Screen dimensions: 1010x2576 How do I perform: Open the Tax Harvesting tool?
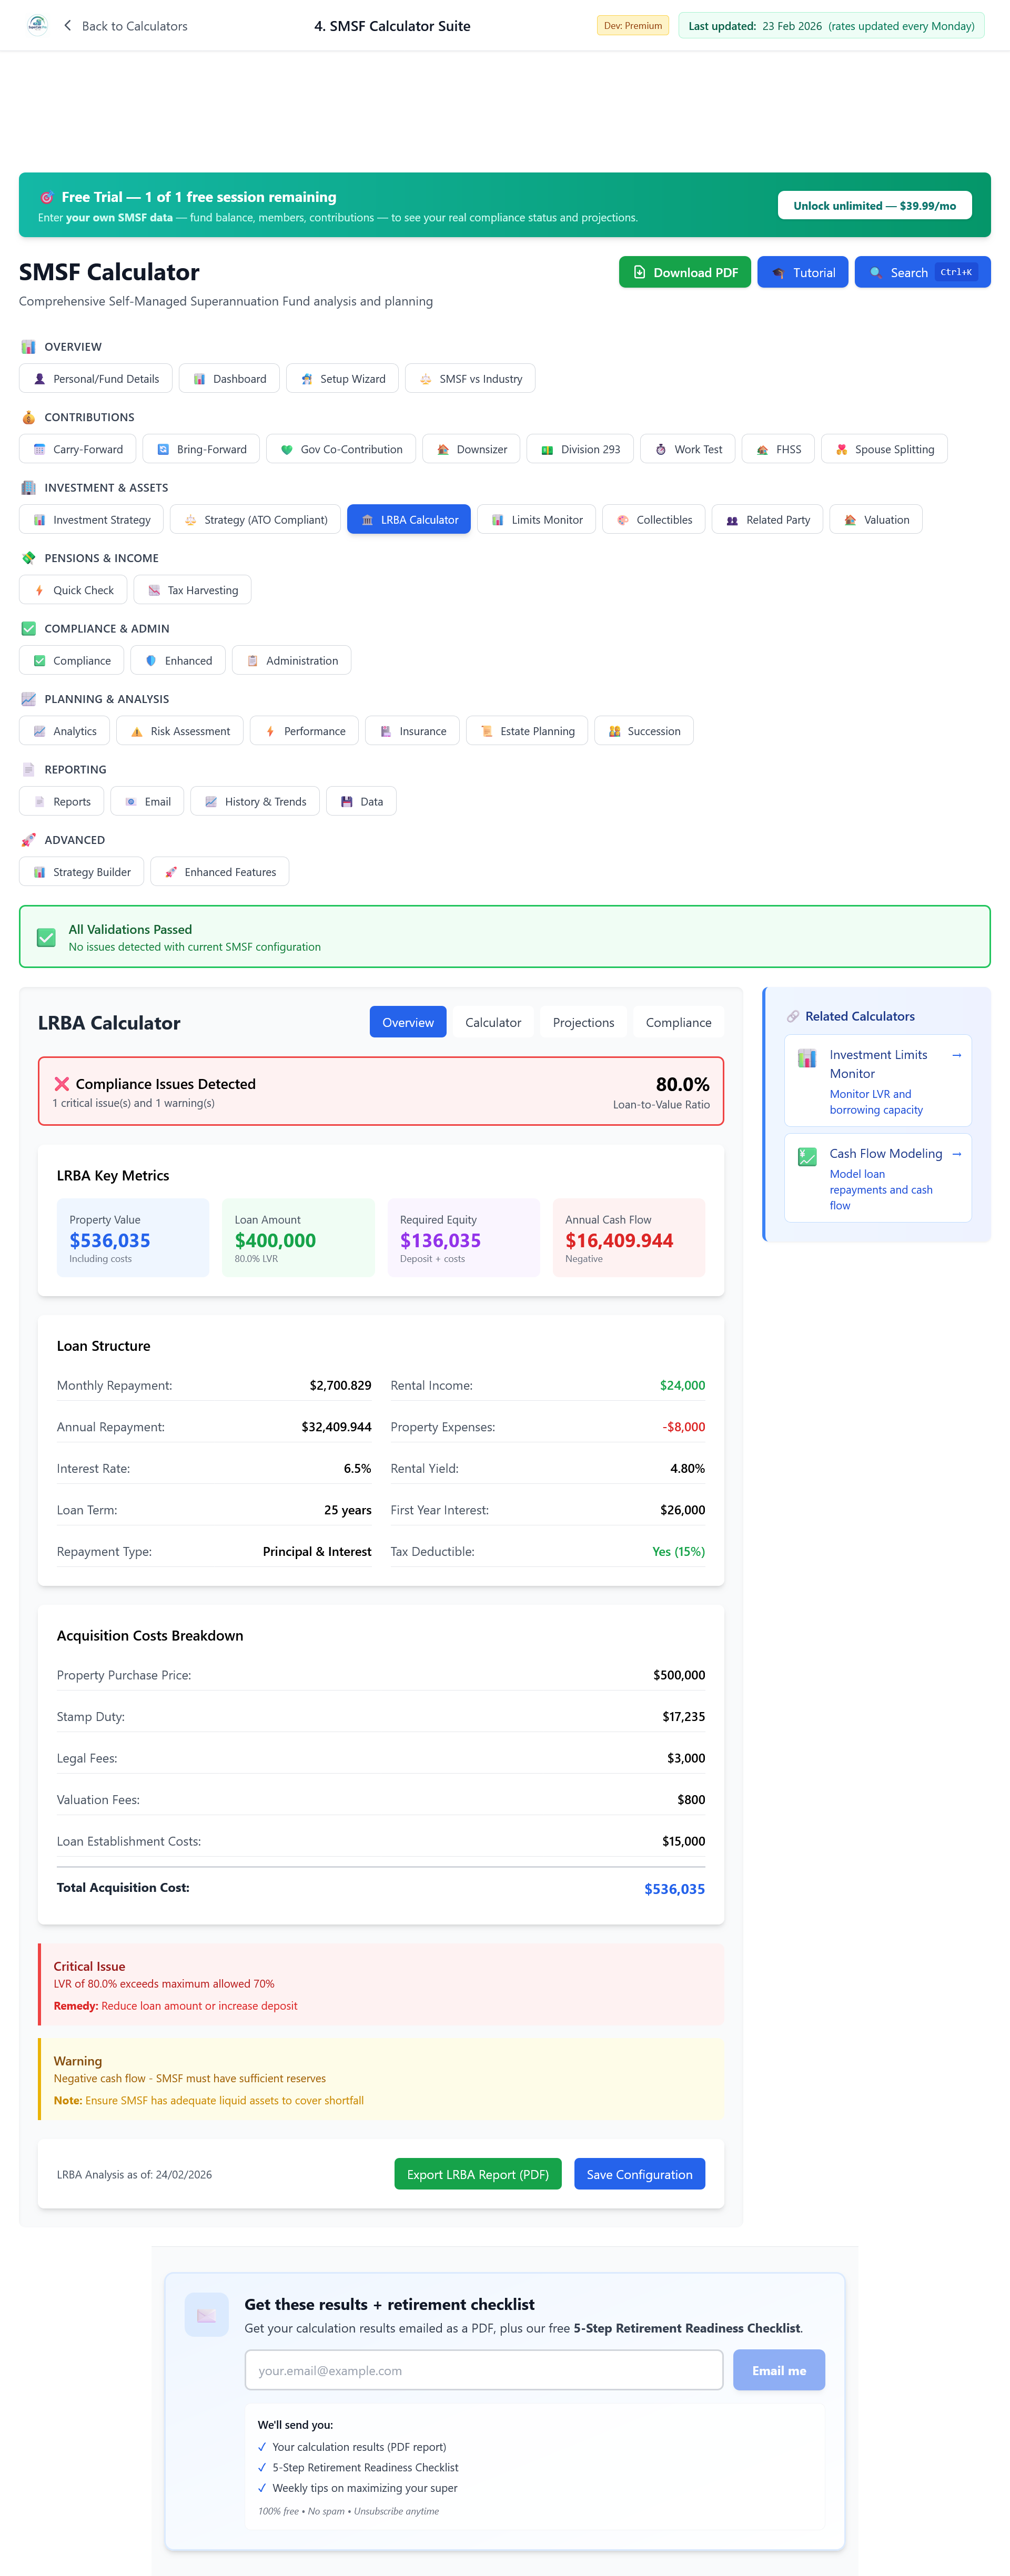(192, 590)
